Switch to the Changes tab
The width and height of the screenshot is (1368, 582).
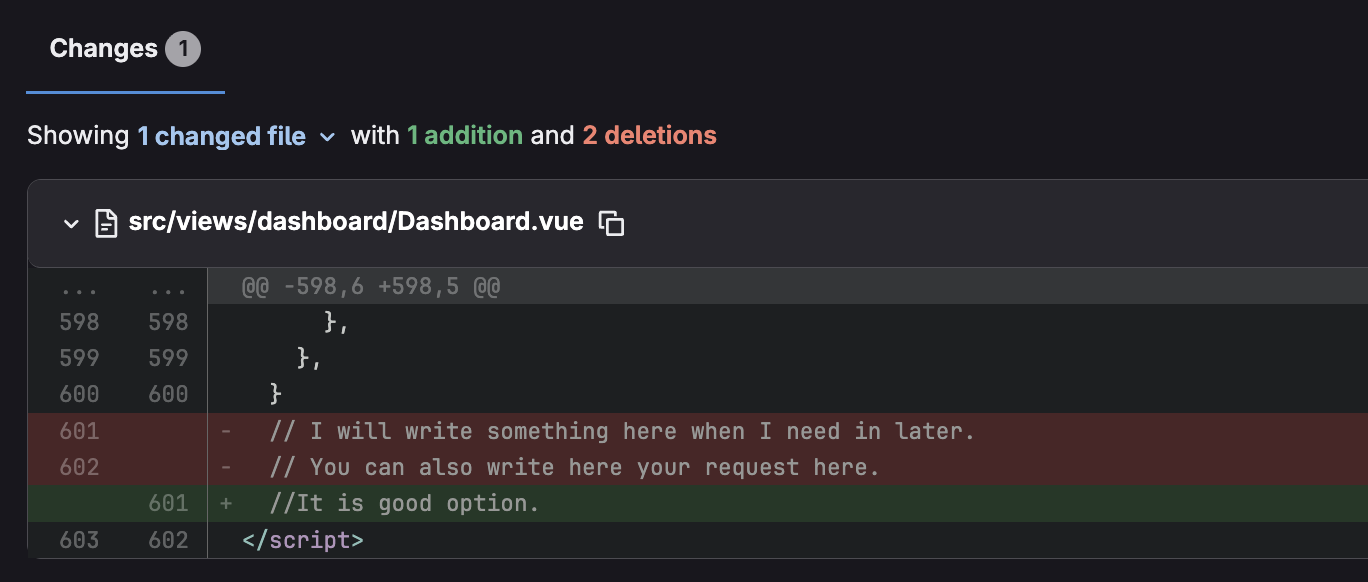[103, 47]
